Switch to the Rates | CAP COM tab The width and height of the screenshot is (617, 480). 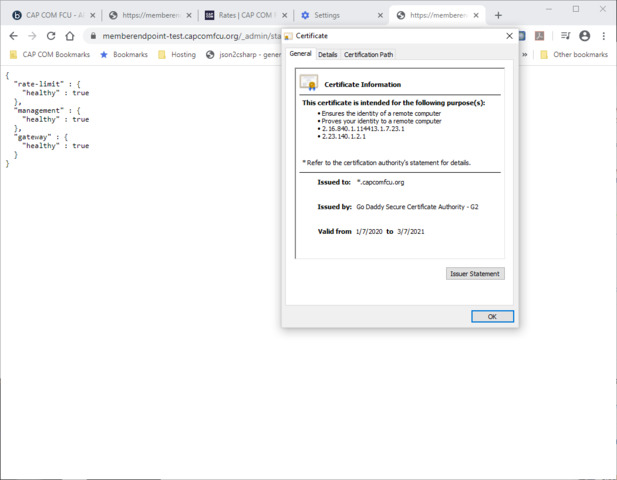pos(246,15)
